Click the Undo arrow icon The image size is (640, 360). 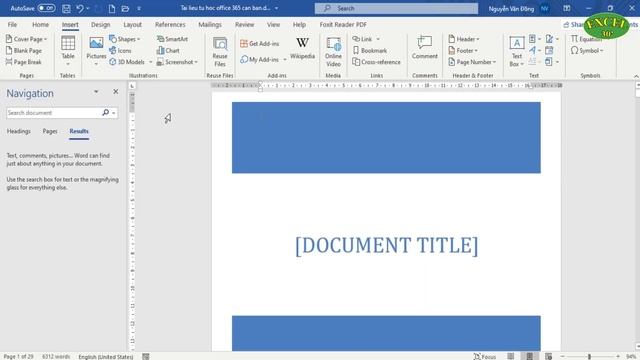pos(80,8)
